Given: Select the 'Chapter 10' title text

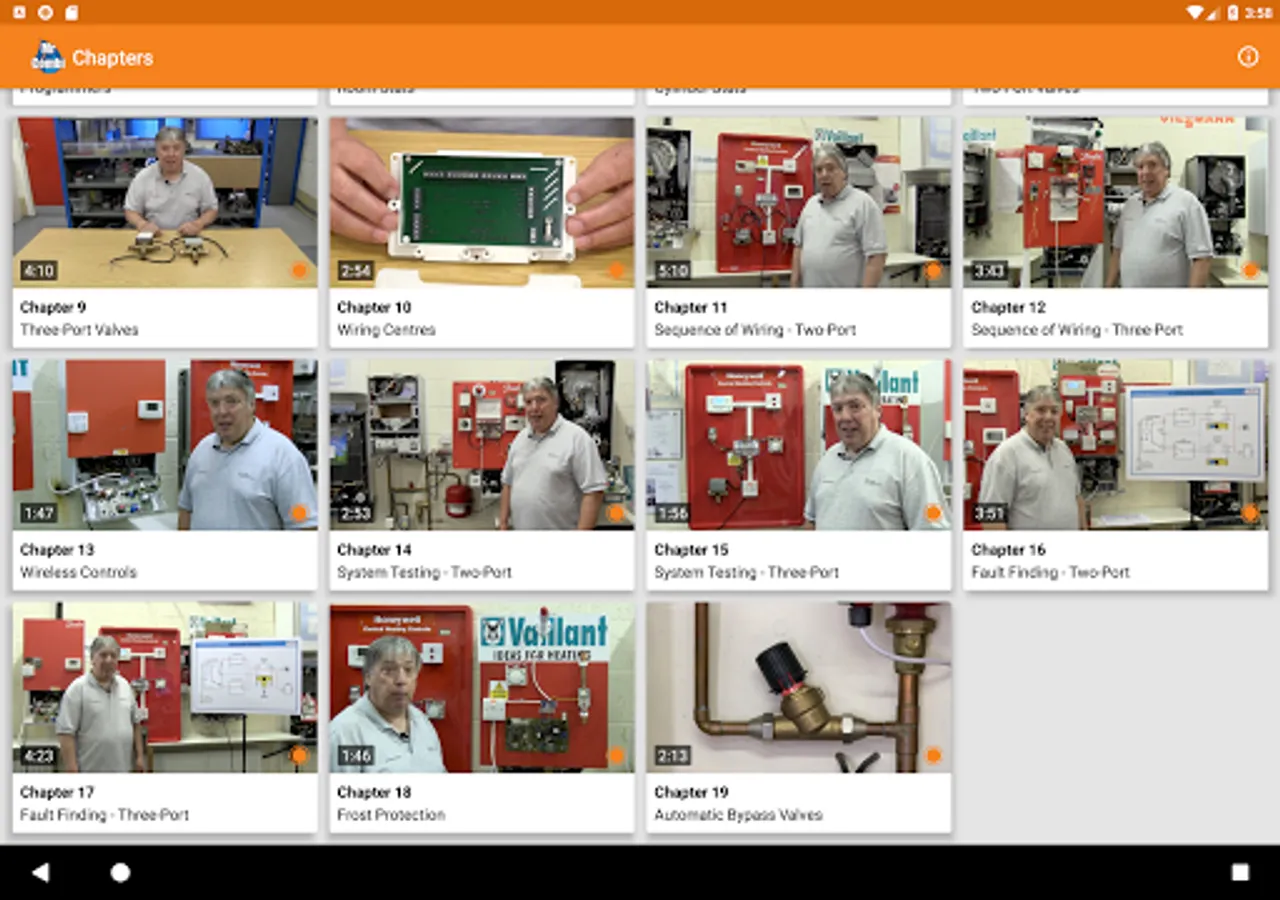Looking at the screenshot, I should point(374,307).
